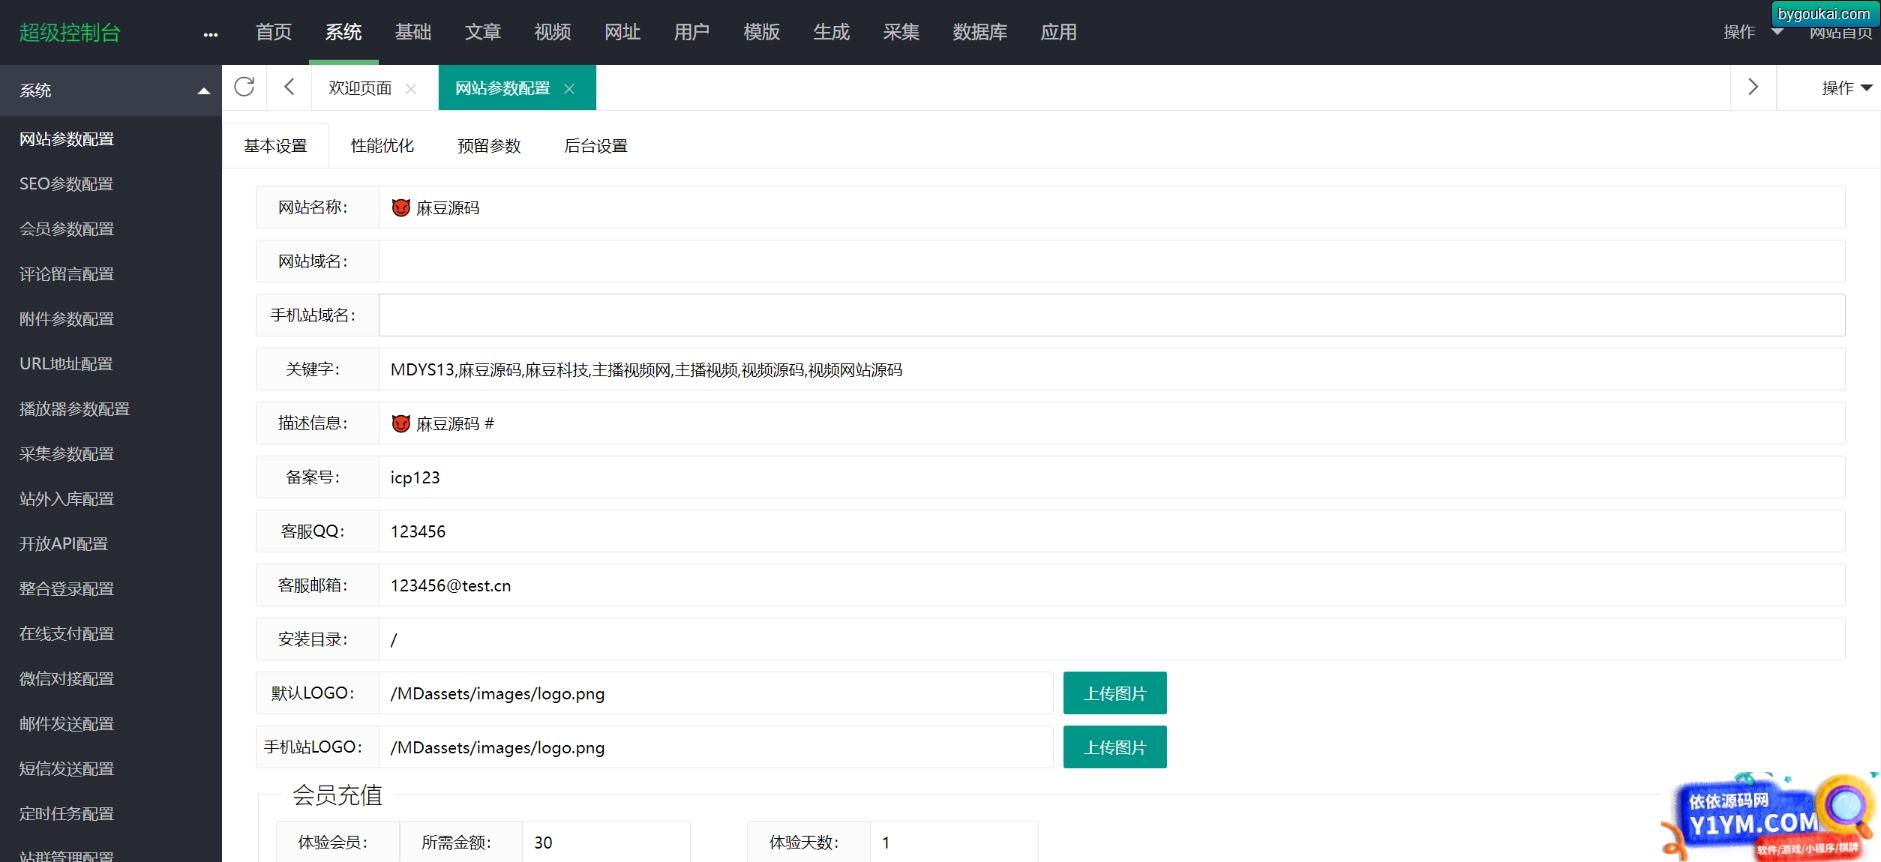Click the 备案号 input field

[x=1112, y=477]
